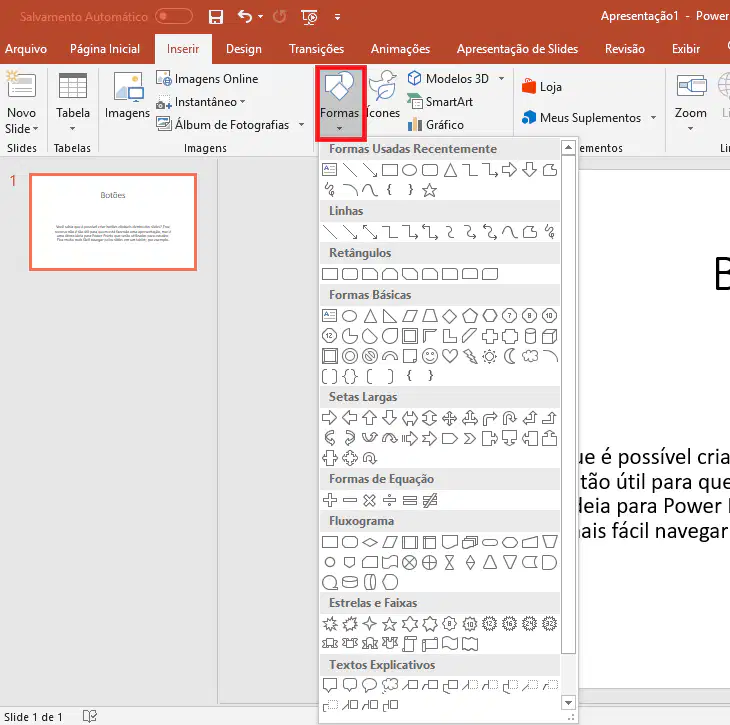The image size is (730, 725).
Task: Switch to Página Inicial tab
Action: 105,49
